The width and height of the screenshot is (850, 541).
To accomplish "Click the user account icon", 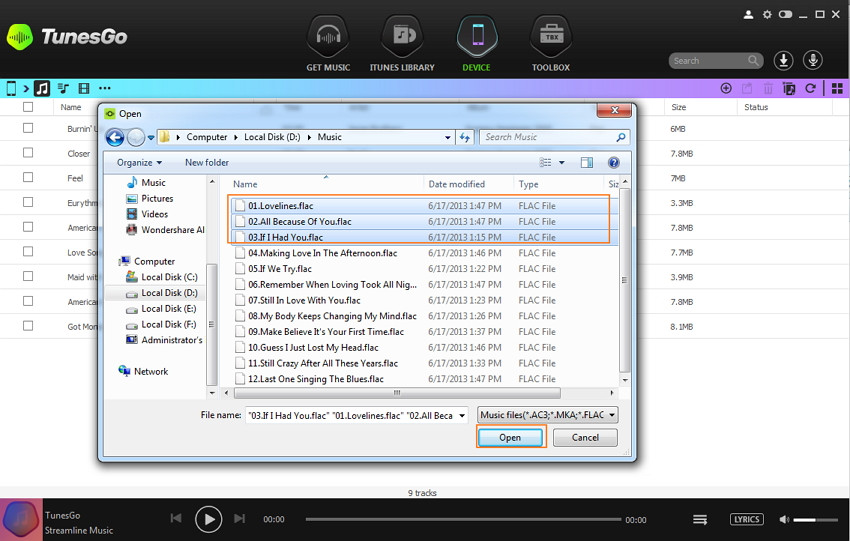I will pyautogui.click(x=748, y=15).
